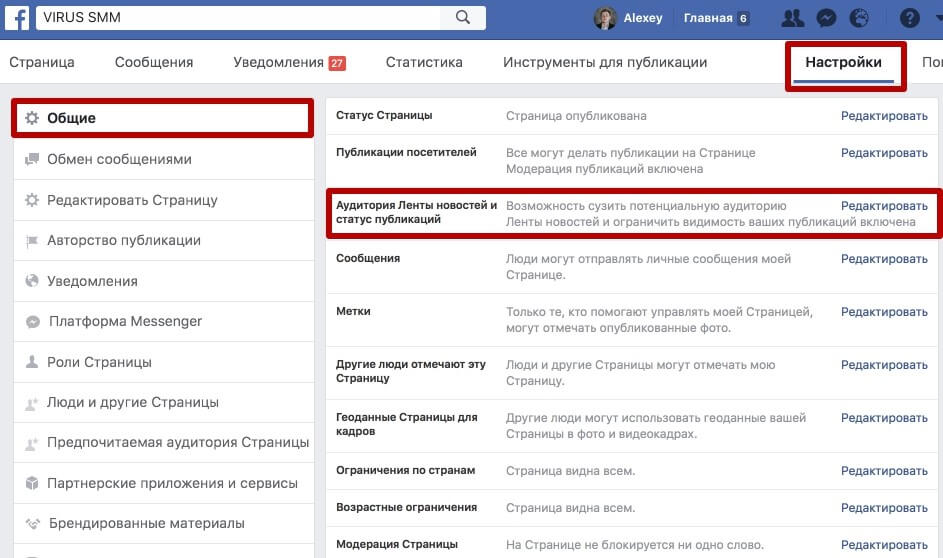Click the 27 notifications badge

(337, 63)
